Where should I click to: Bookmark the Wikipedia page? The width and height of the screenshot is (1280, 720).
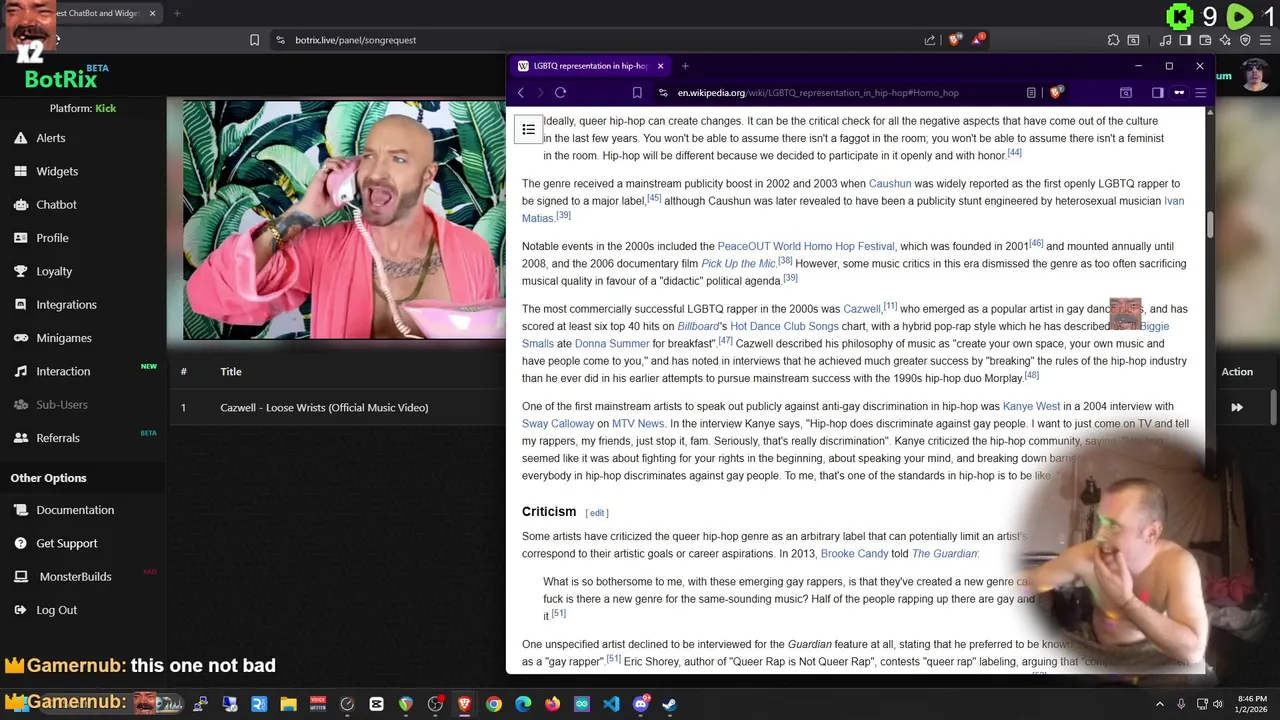click(x=637, y=93)
